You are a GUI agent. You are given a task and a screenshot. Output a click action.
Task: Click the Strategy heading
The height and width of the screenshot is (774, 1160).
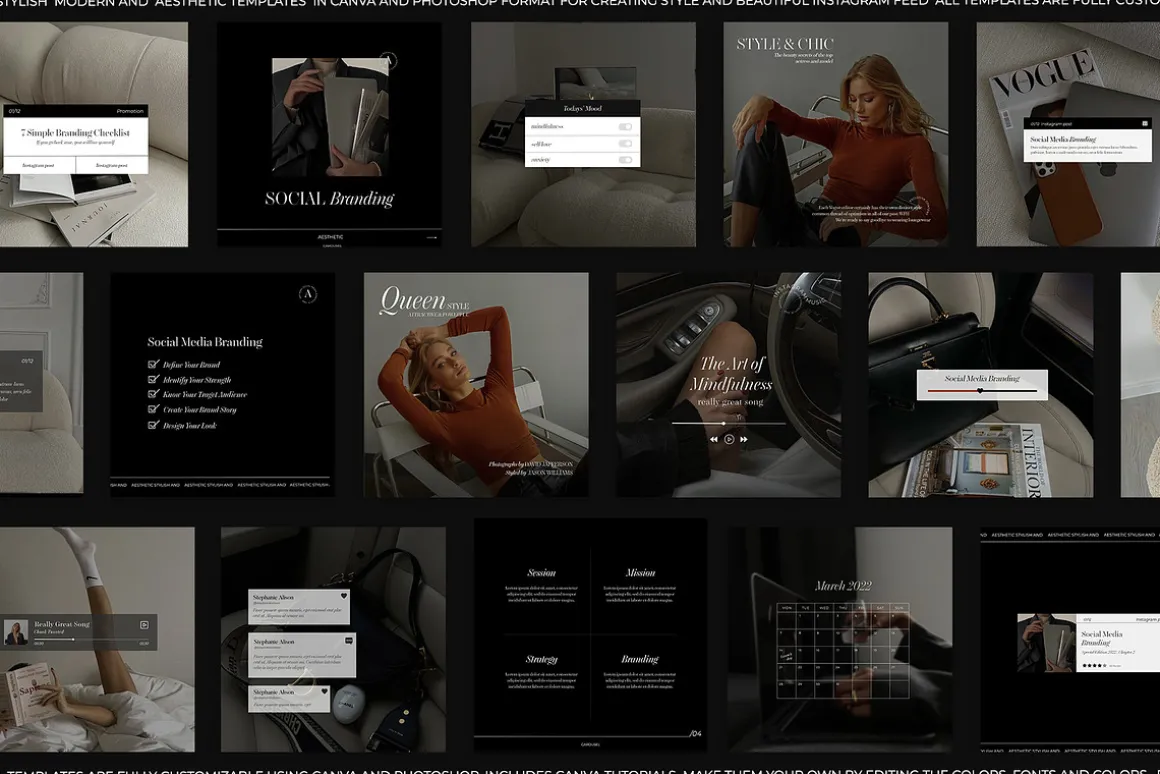pyautogui.click(x=542, y=659)
